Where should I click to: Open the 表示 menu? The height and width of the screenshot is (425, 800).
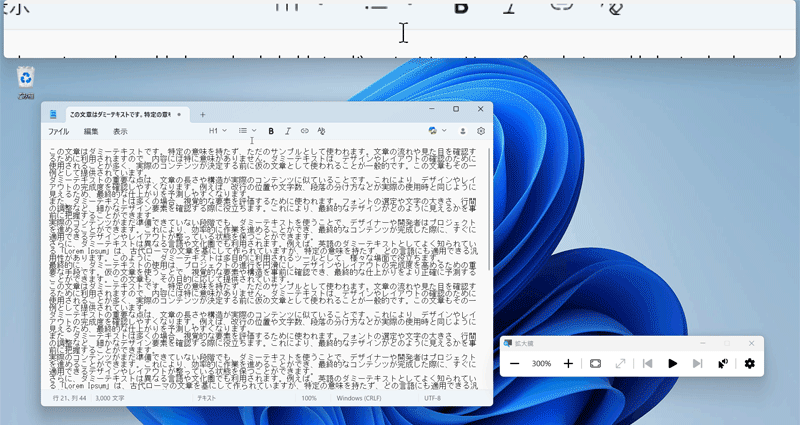(120, 131)
